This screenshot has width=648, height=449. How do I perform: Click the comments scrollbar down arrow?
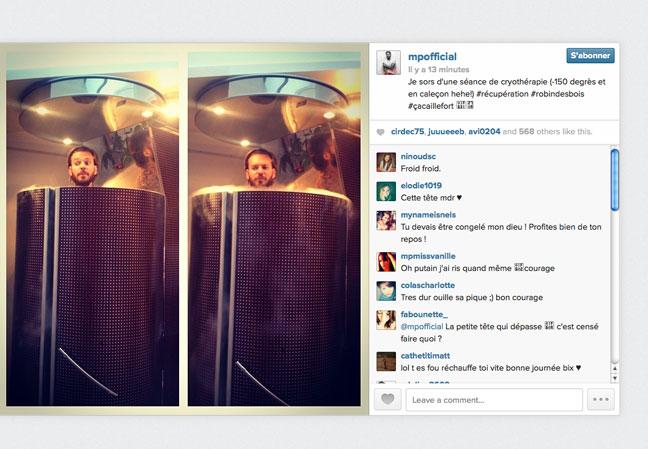615,378
